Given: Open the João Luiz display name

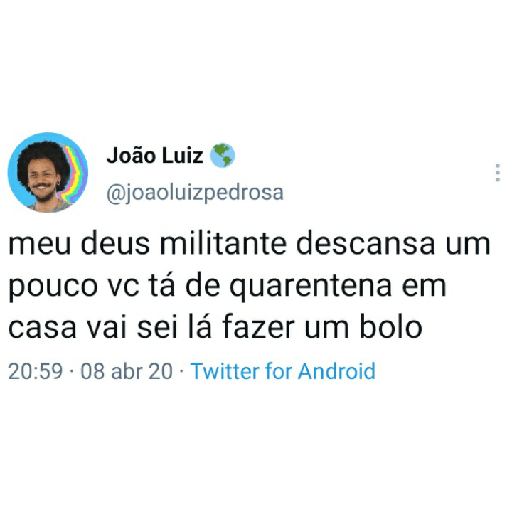Looking at the screenshot, I should click(155, 156).
